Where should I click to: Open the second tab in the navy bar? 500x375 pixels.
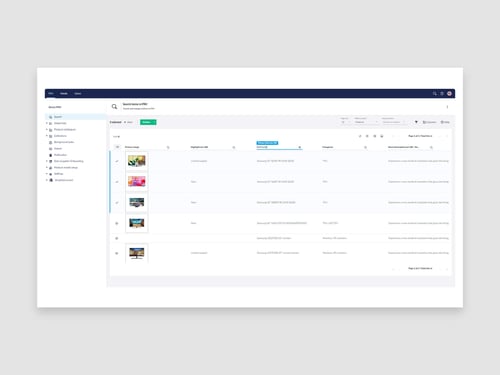(x=64, y=94)
